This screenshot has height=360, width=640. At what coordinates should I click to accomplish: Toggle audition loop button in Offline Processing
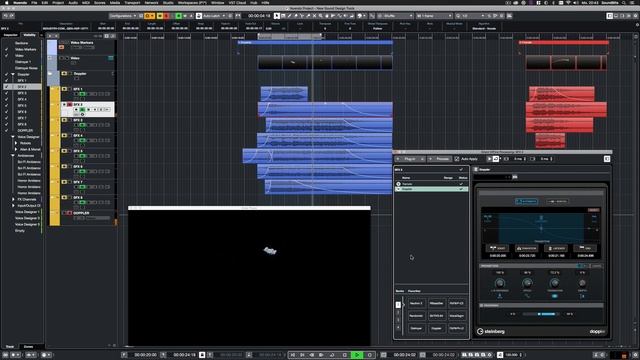point(496,159)
